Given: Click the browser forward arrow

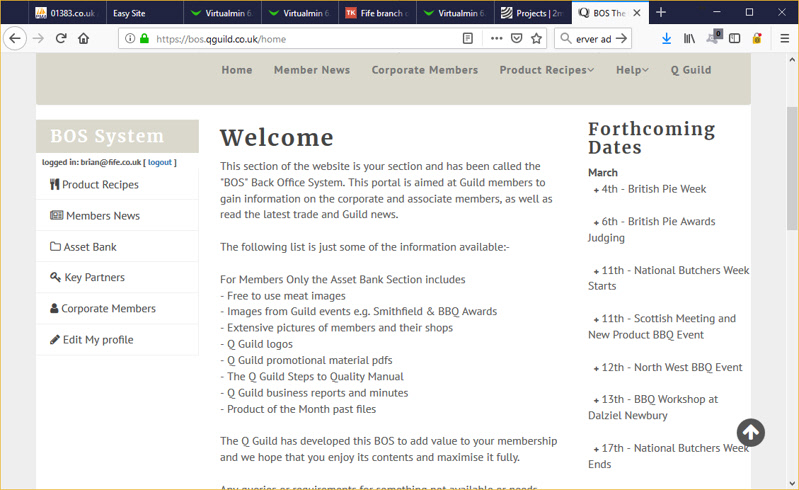Looking at the screenshot, I should tap(38, 39).
